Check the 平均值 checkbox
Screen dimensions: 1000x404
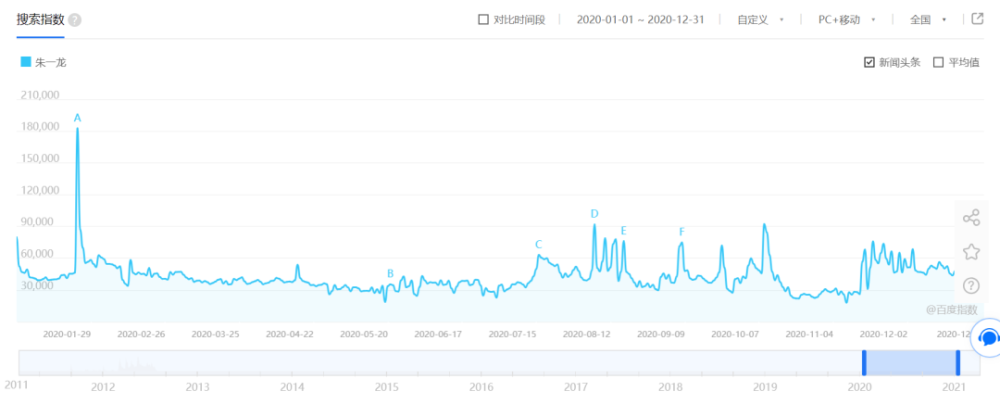938,62
